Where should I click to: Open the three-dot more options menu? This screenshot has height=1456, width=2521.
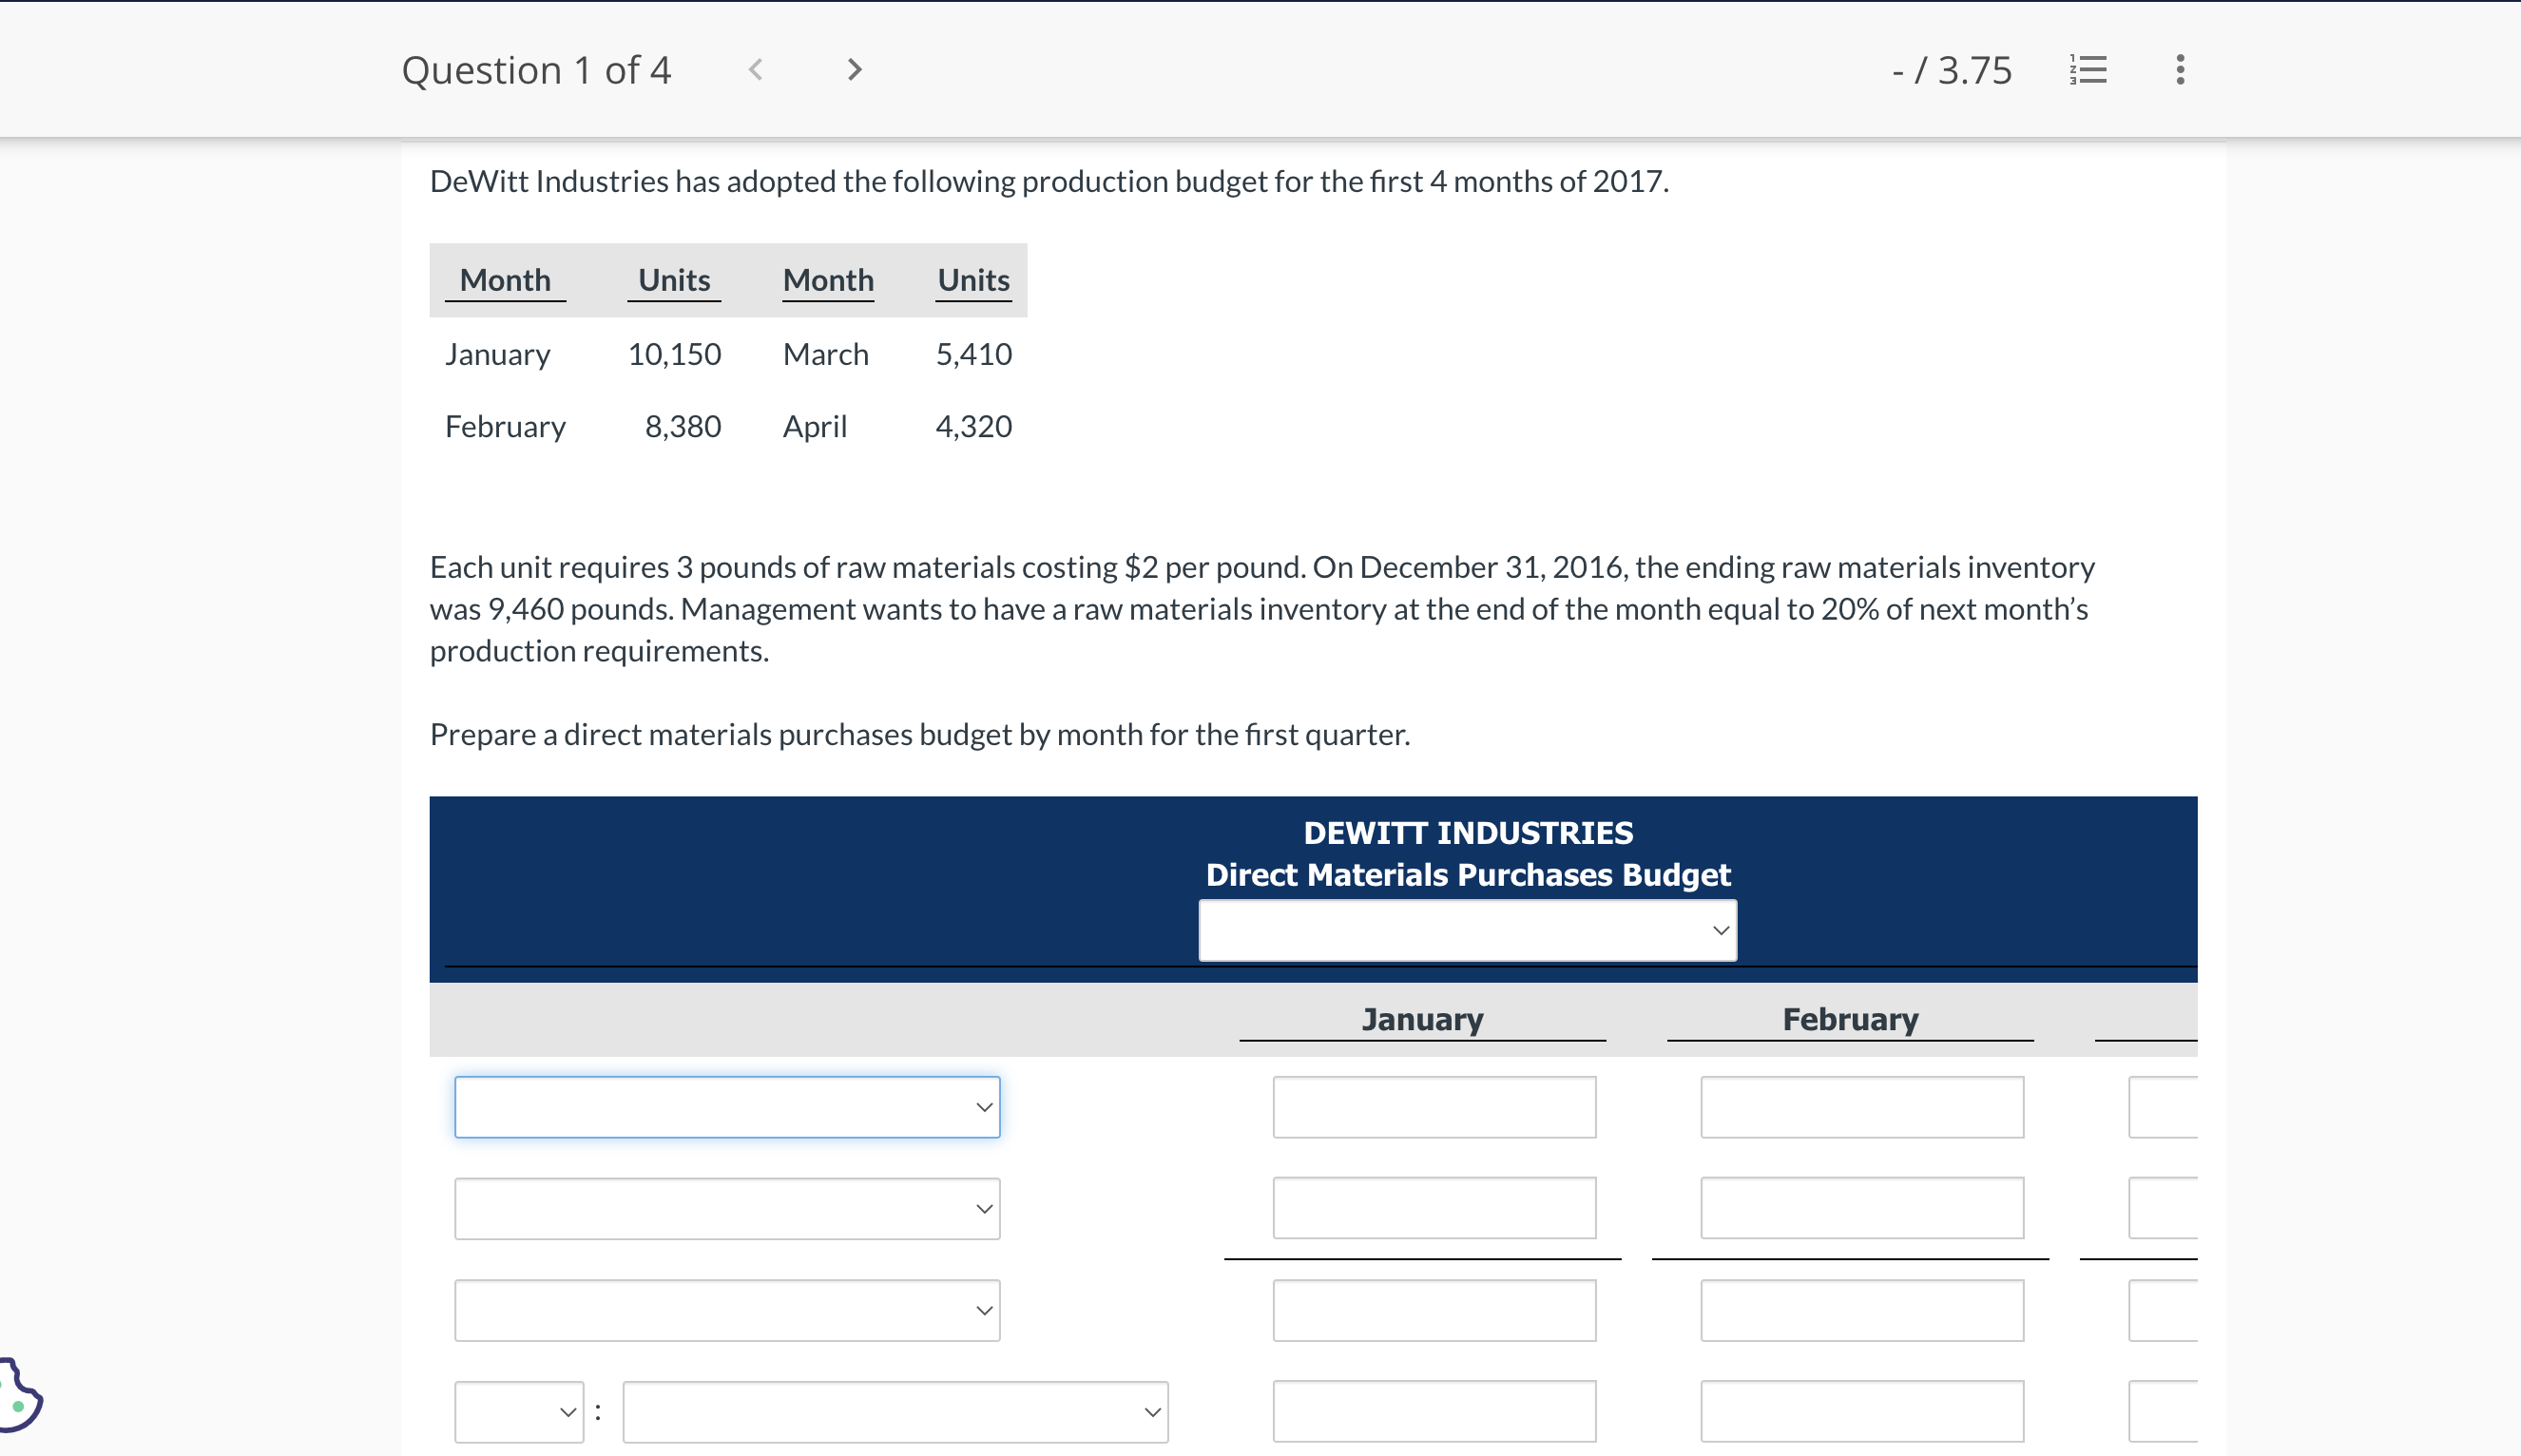click(x=2180, y=70)
